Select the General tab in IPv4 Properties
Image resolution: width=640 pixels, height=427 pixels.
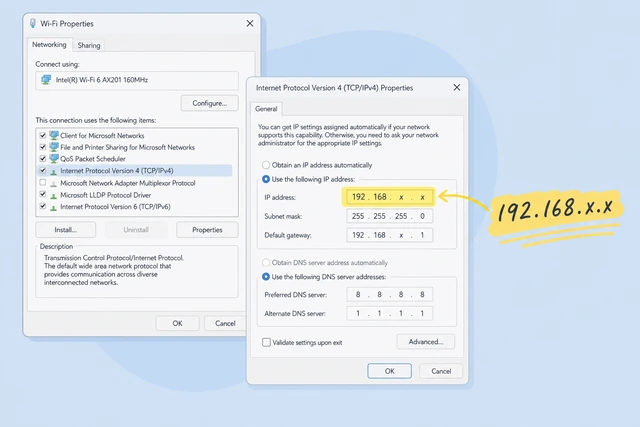point(266,109)
